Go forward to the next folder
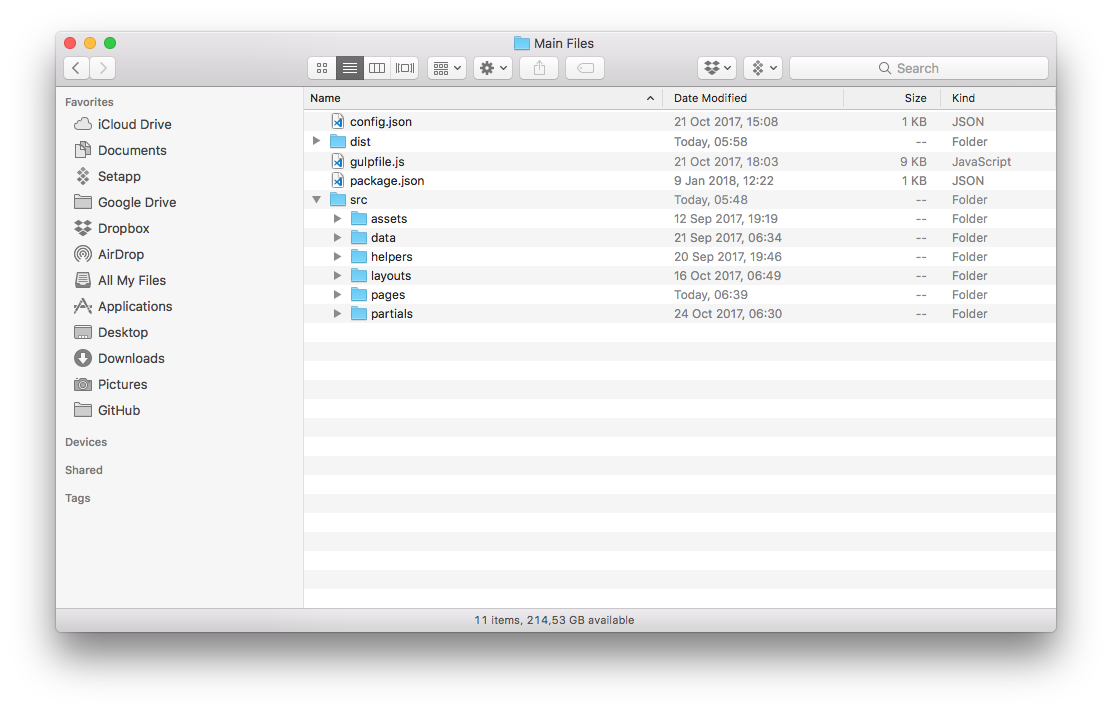 (x=103, y=68)
